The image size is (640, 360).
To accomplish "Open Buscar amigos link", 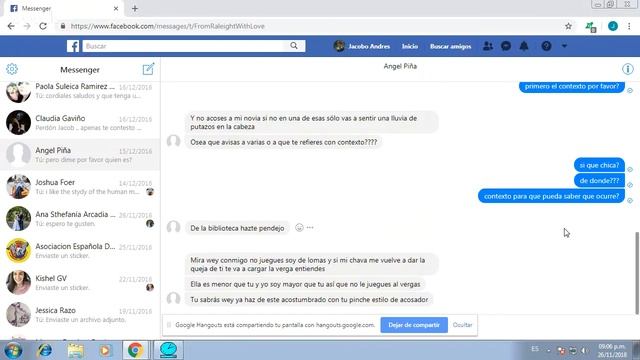I will pyautogui.click(x=450, y=47).
